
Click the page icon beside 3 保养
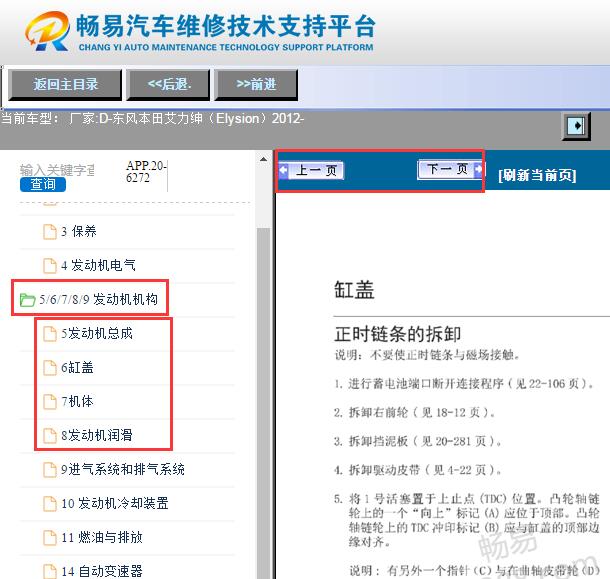tap(49, 232)
